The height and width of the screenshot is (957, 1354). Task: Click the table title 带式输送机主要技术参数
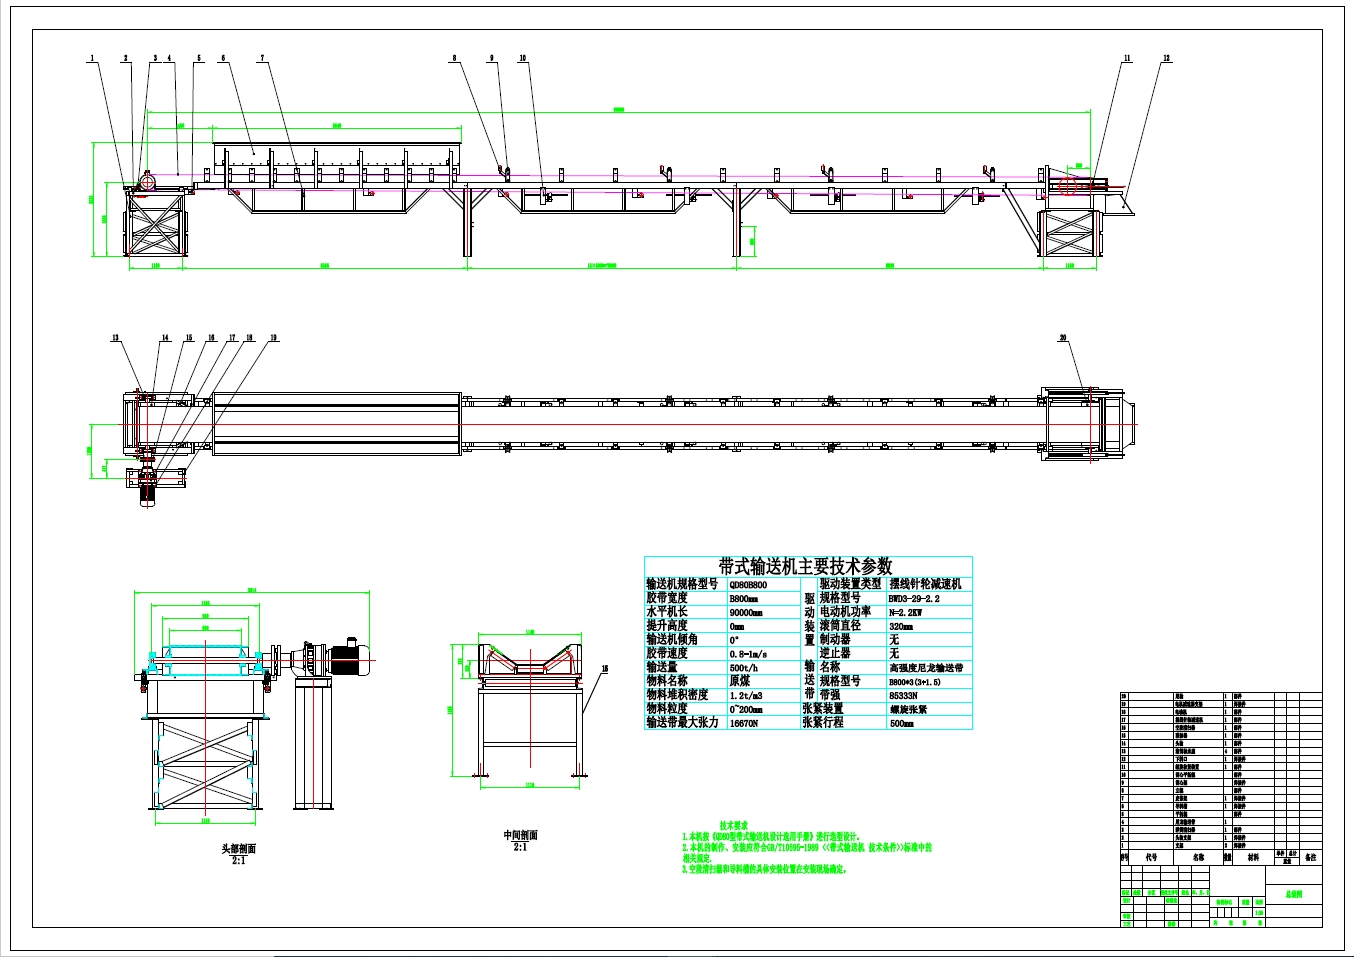pos(805,566)
